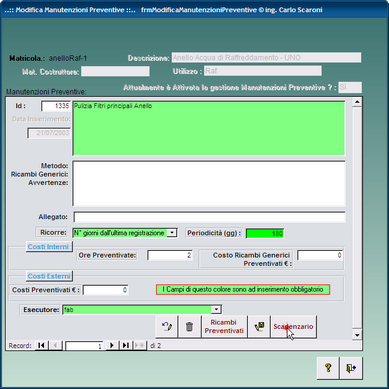This screenshot has height=389, width=389.
Task: Exit the form via the door icon
Action: pos(351,368)
